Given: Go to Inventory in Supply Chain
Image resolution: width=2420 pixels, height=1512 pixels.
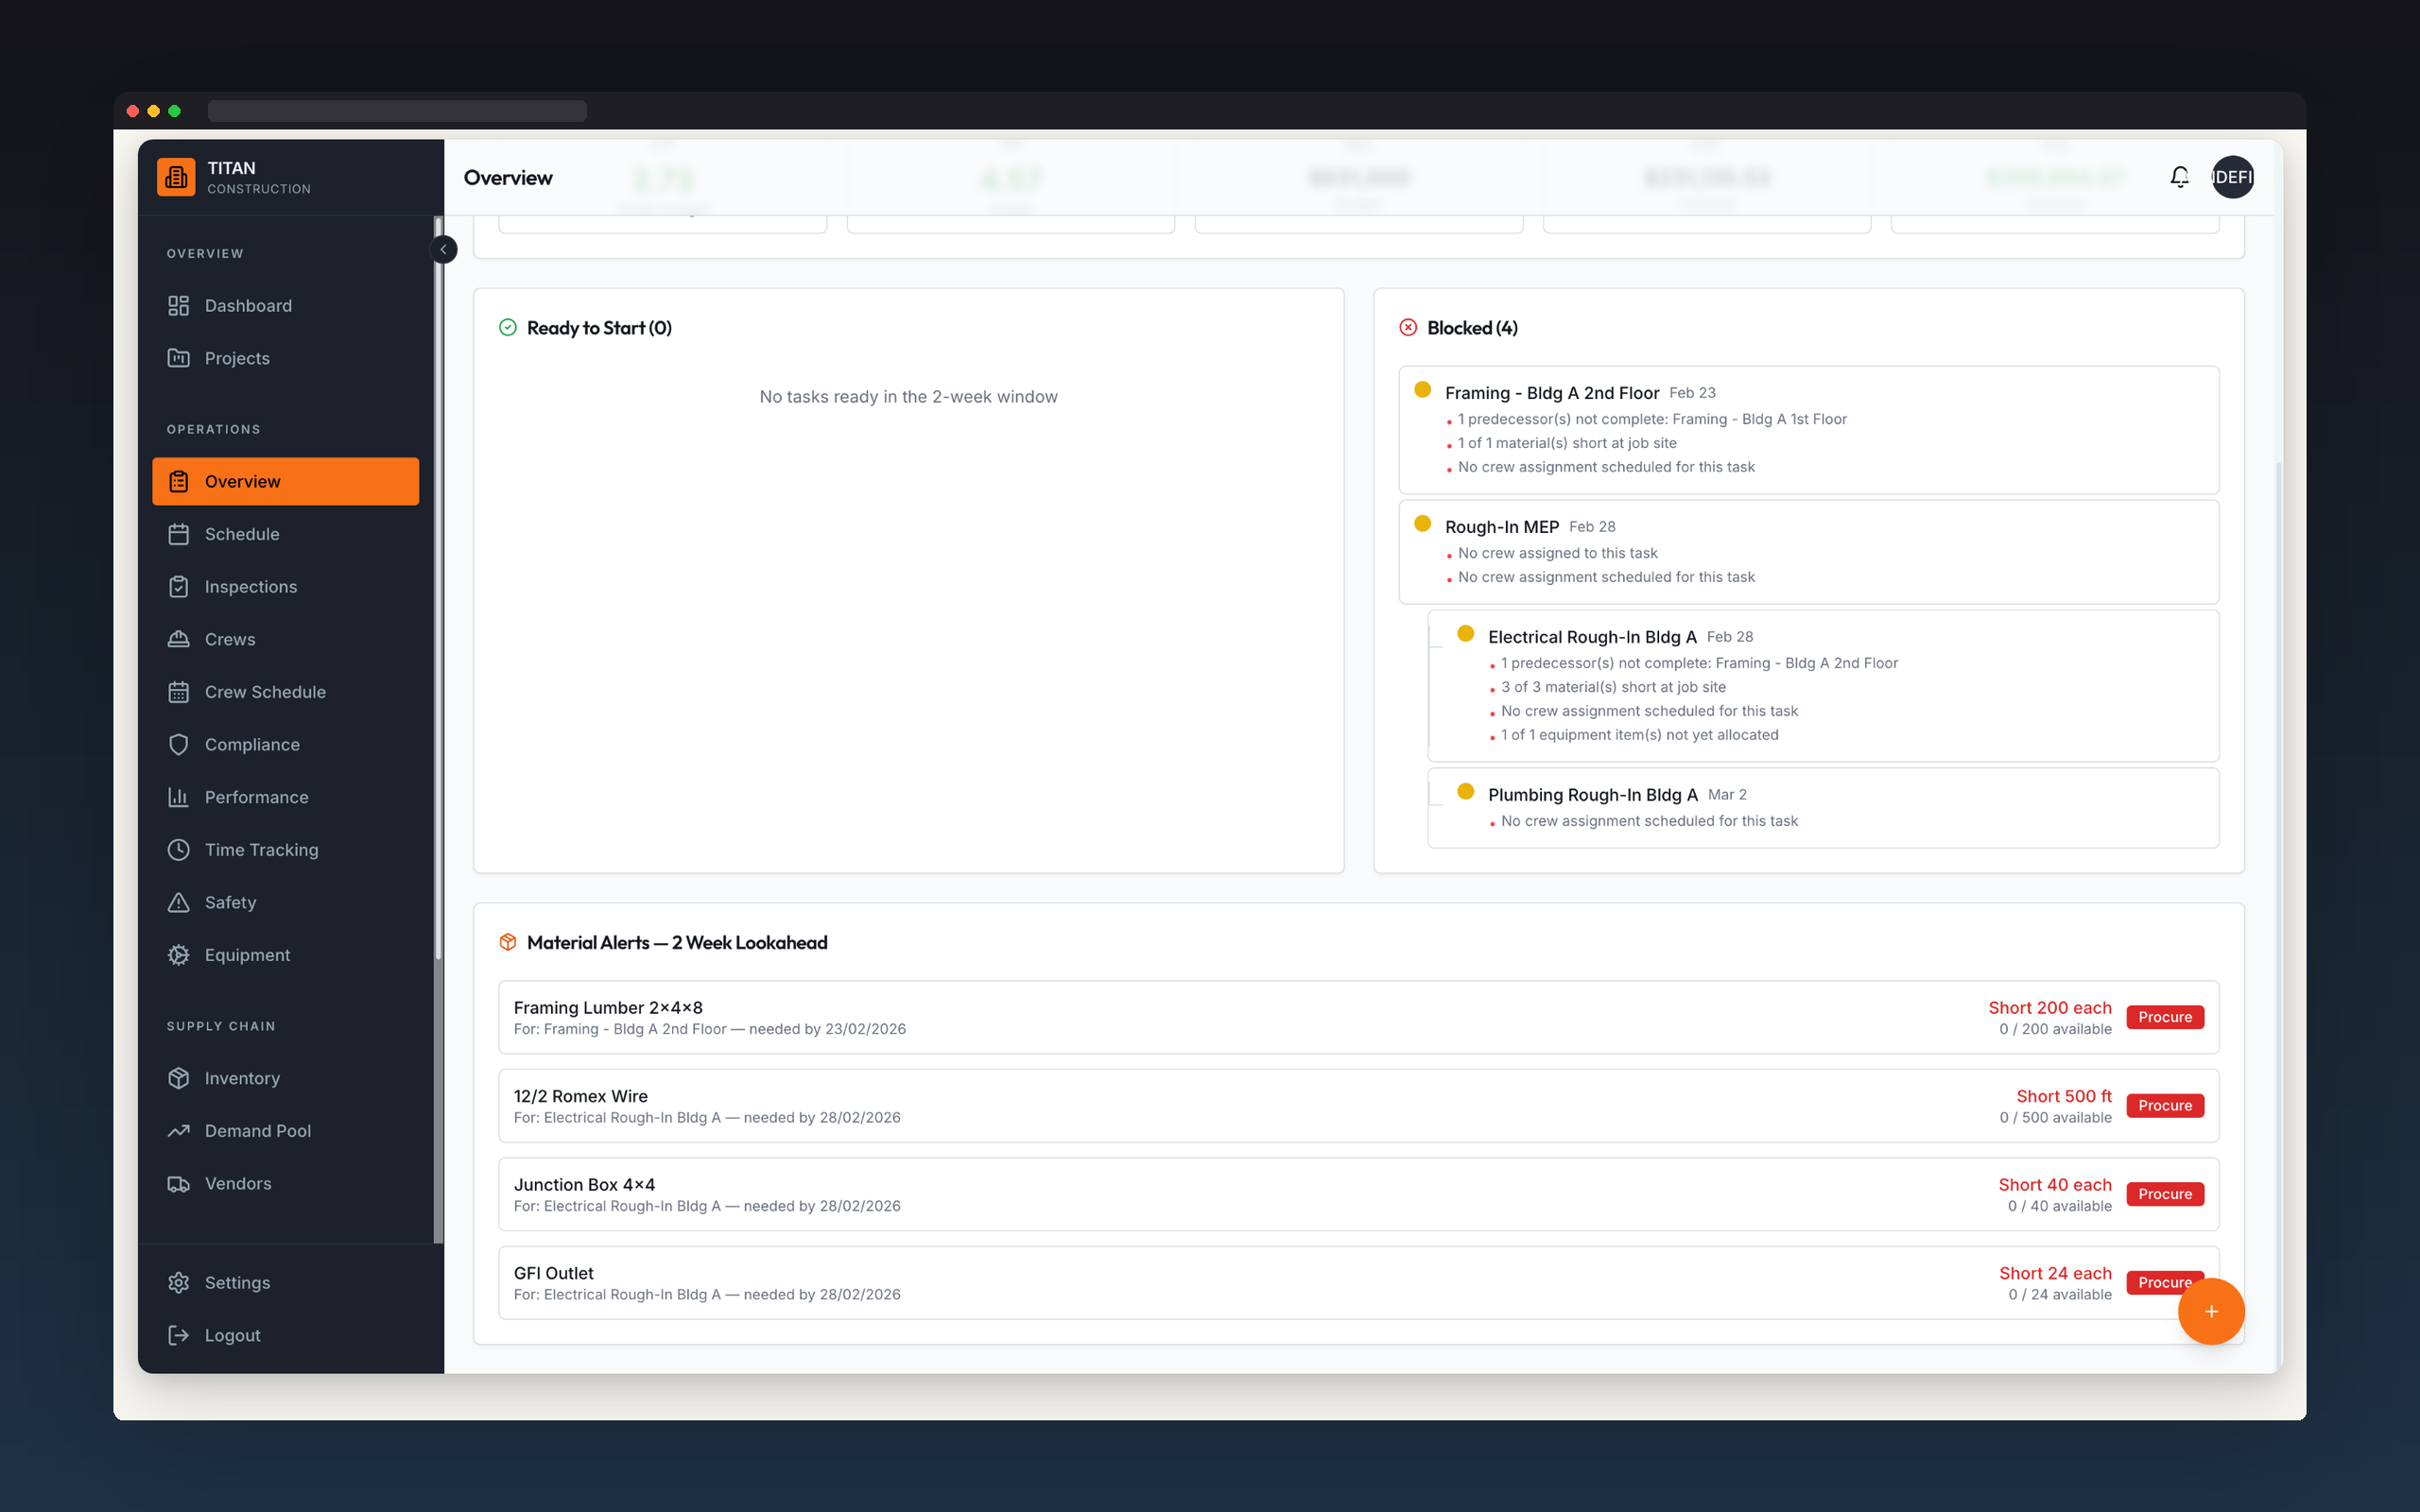Looking at the screenshot, I should pos(285,1078).
